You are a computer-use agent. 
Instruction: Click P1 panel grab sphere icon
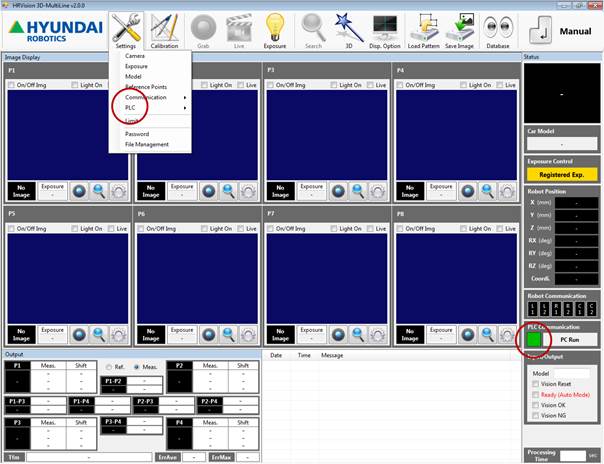tap(79, 191)
